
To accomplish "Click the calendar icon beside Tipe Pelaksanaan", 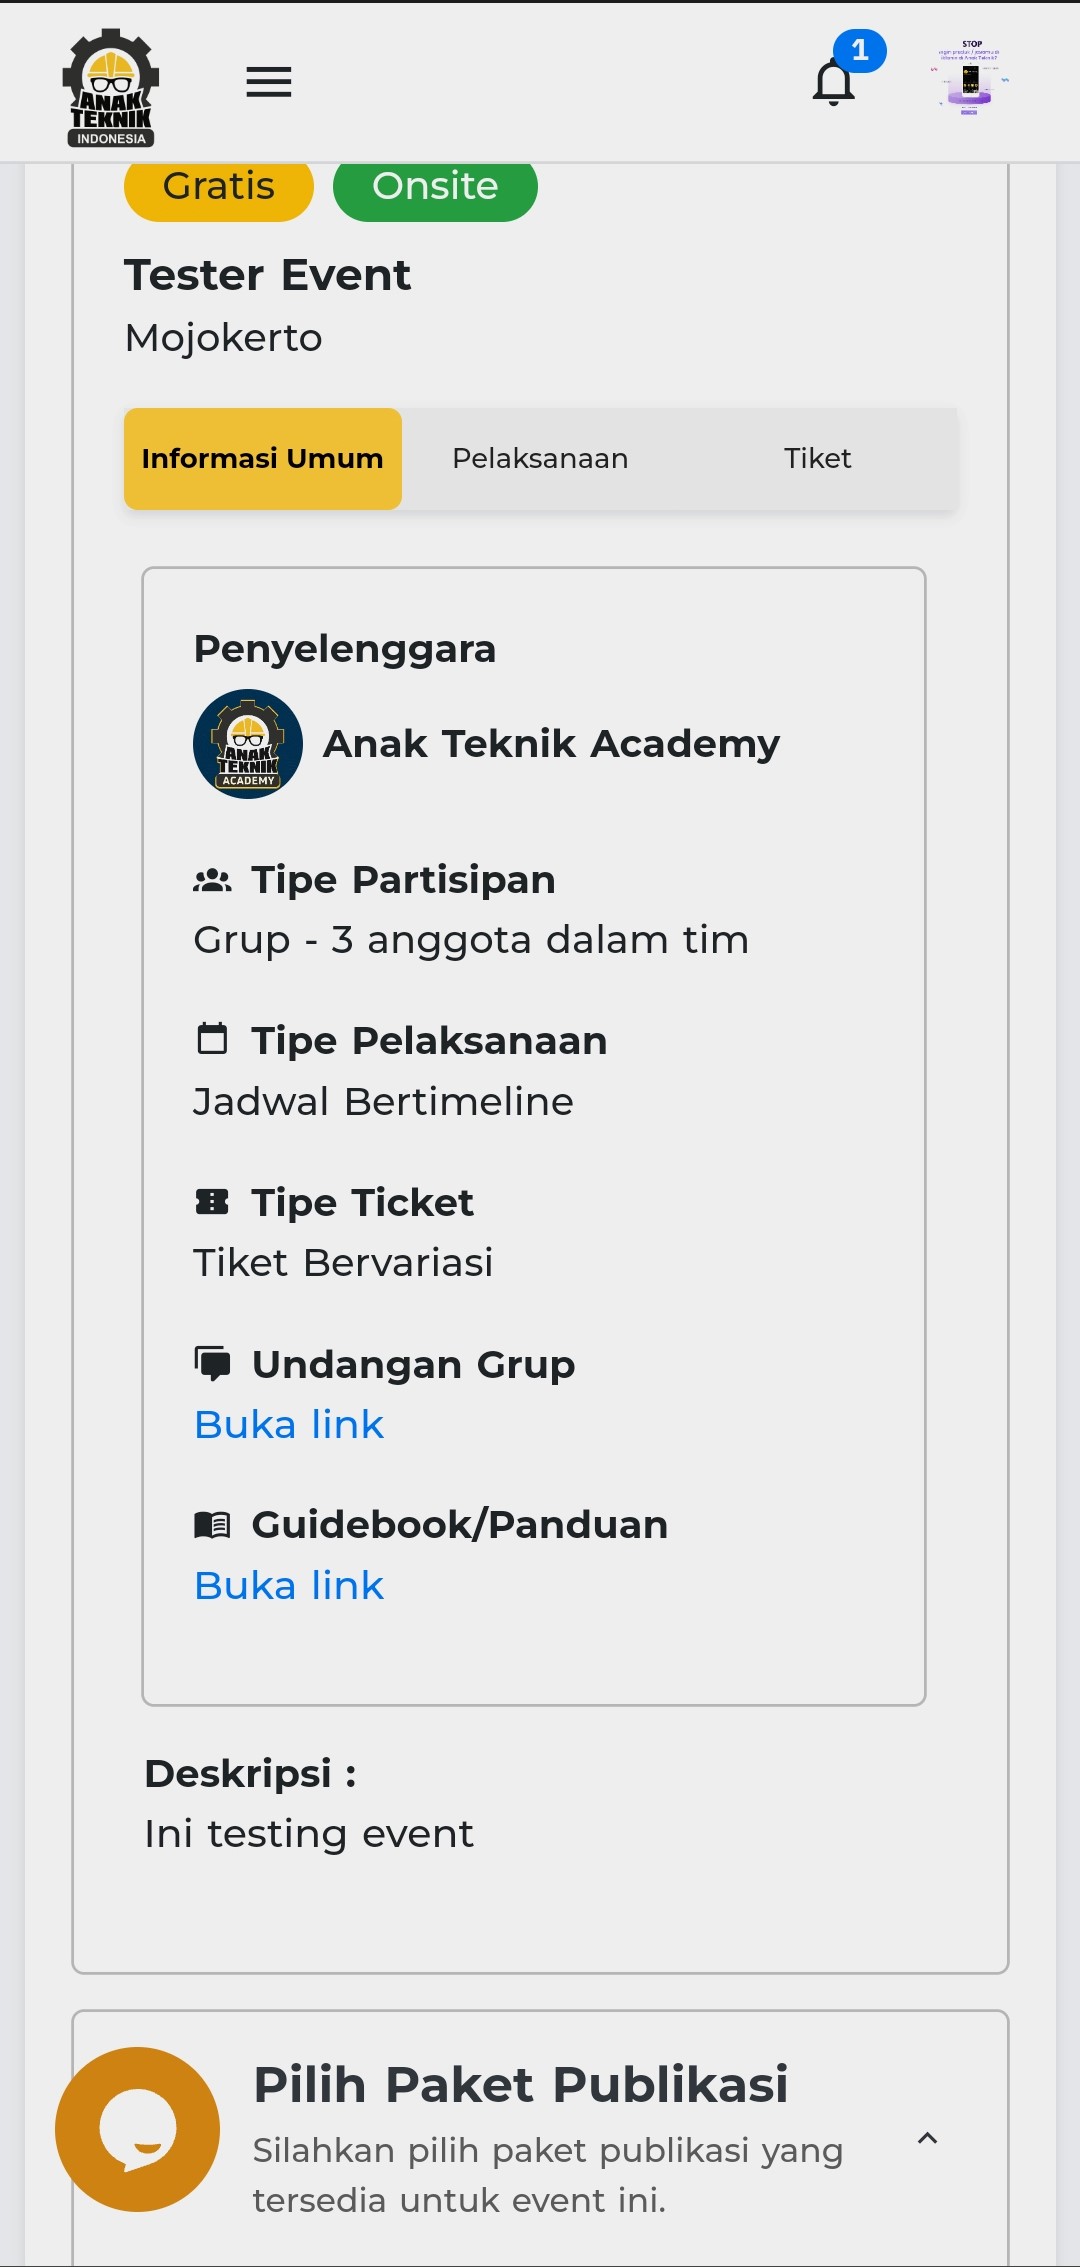I will tap(212, 1040).
